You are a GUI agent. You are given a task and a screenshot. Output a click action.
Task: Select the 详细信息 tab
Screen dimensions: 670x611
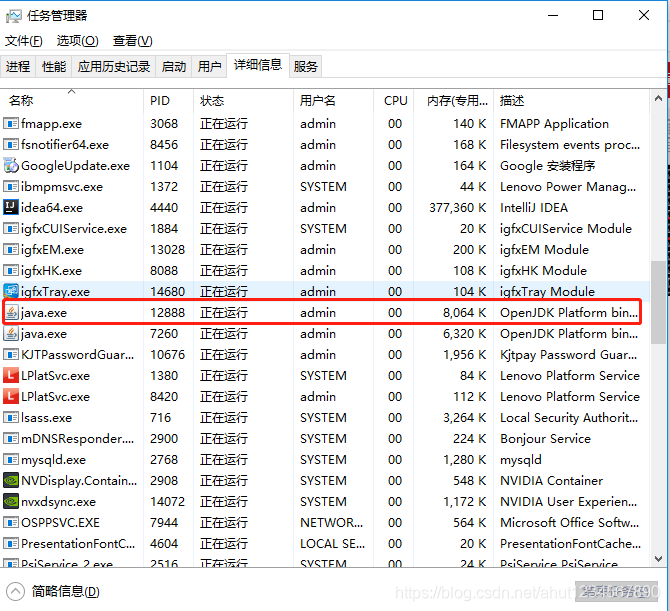258,65
